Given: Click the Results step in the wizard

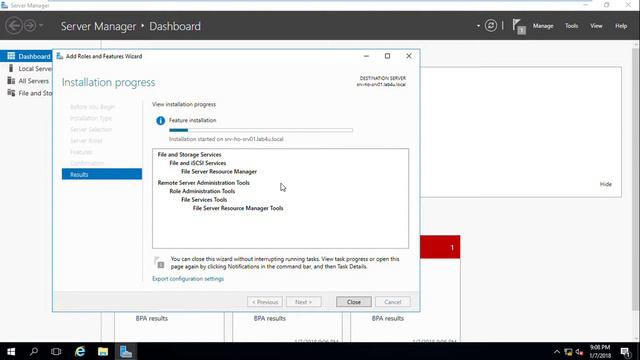Looking at the screenshot, I should (x=102, y=174).
